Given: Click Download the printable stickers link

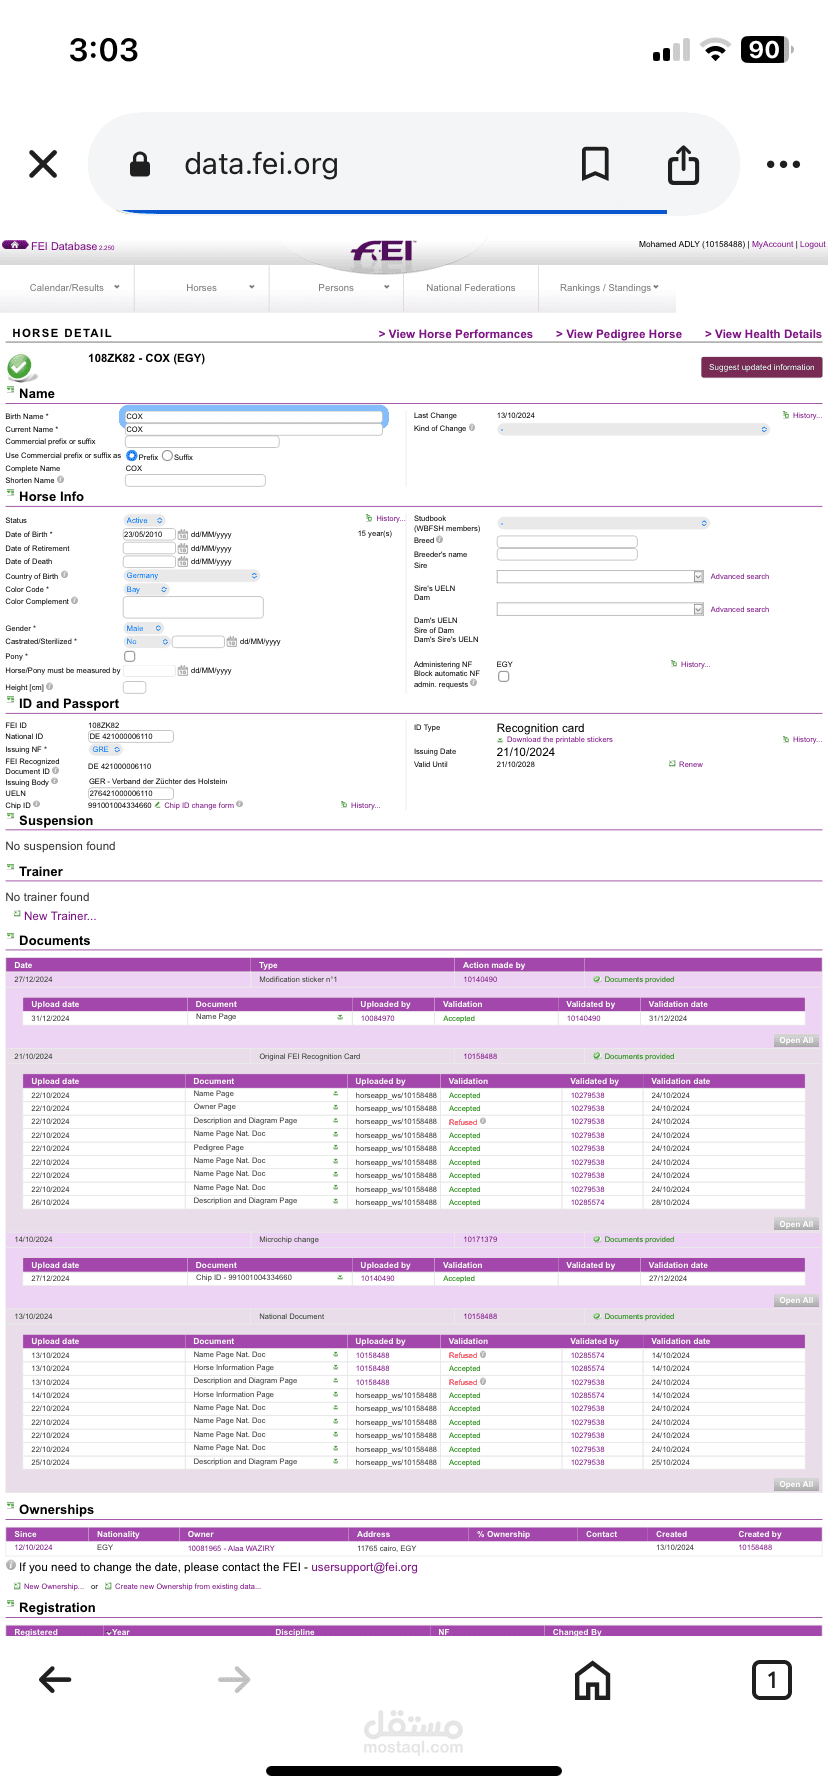Looking at the screenshot, I should pos(559,740).
